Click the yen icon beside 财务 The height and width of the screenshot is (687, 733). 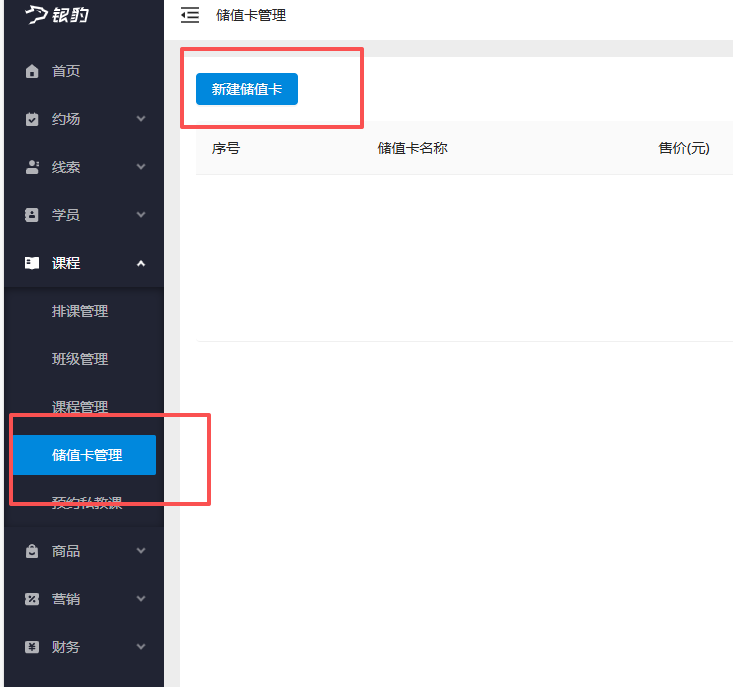pyautogui.click(x=32, y=647)
